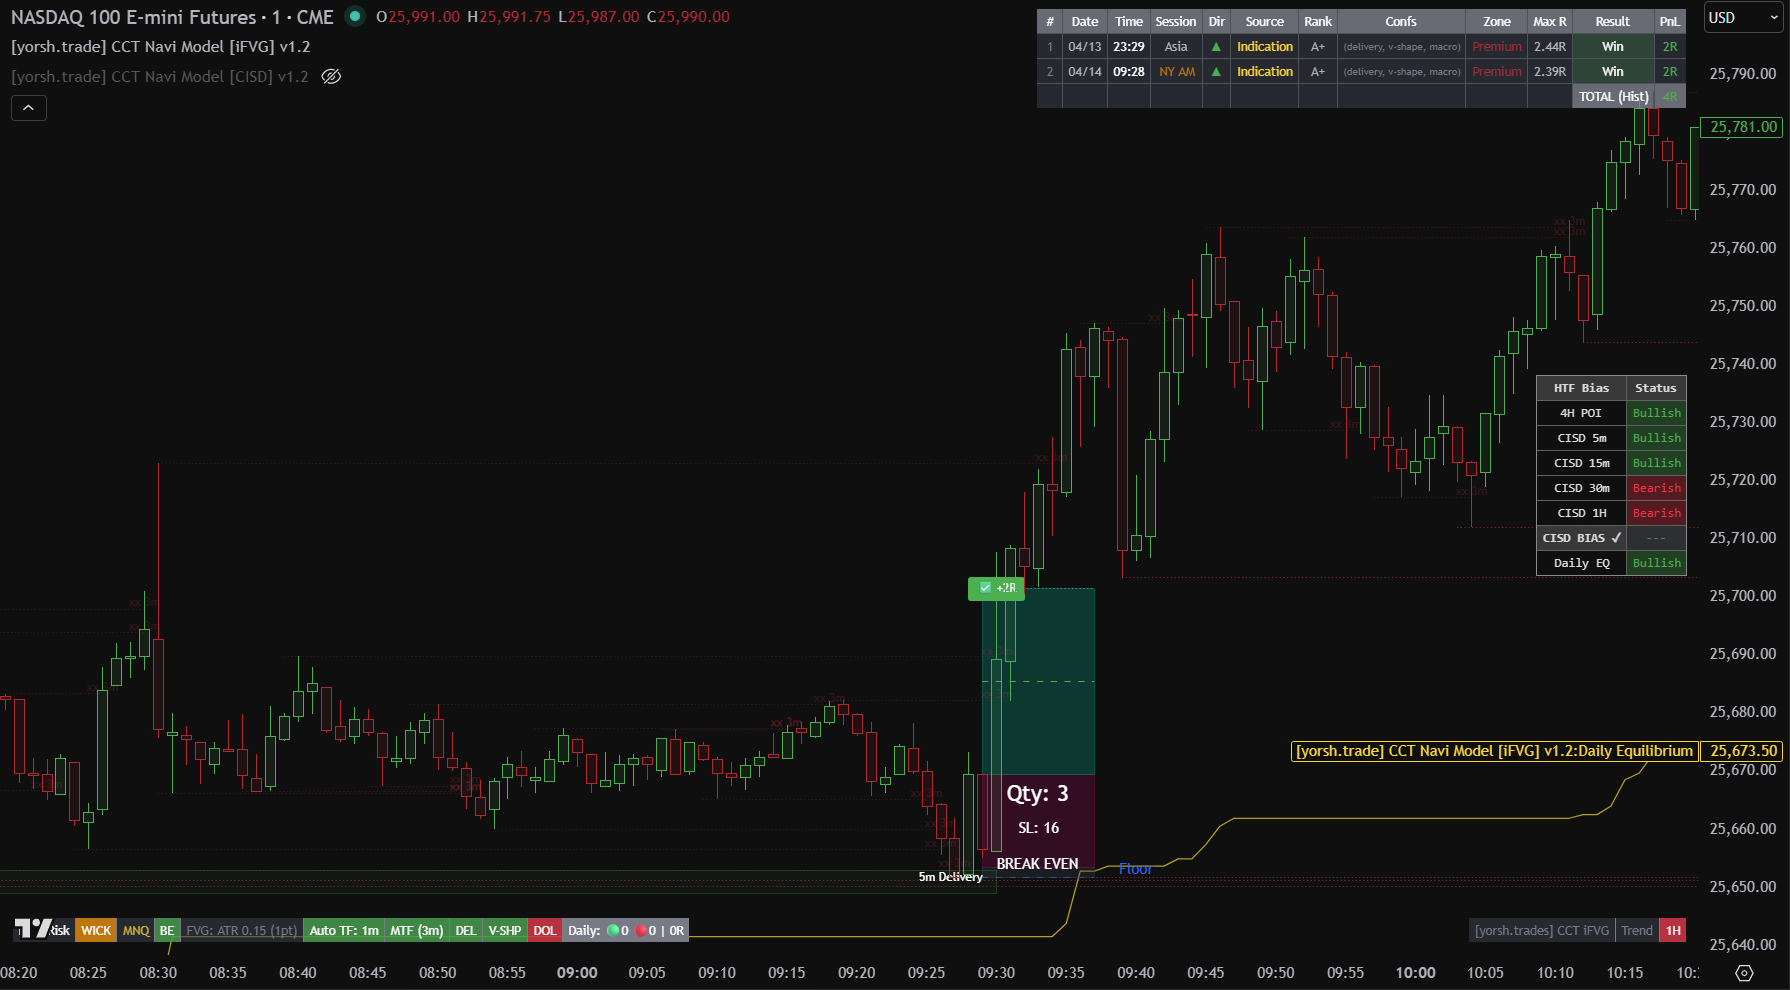Viewport: 1790px width, 990px height.
Task: Select the CCT Navi Model [iFVG] v1.2 legend
Action: tap(161, 46)
